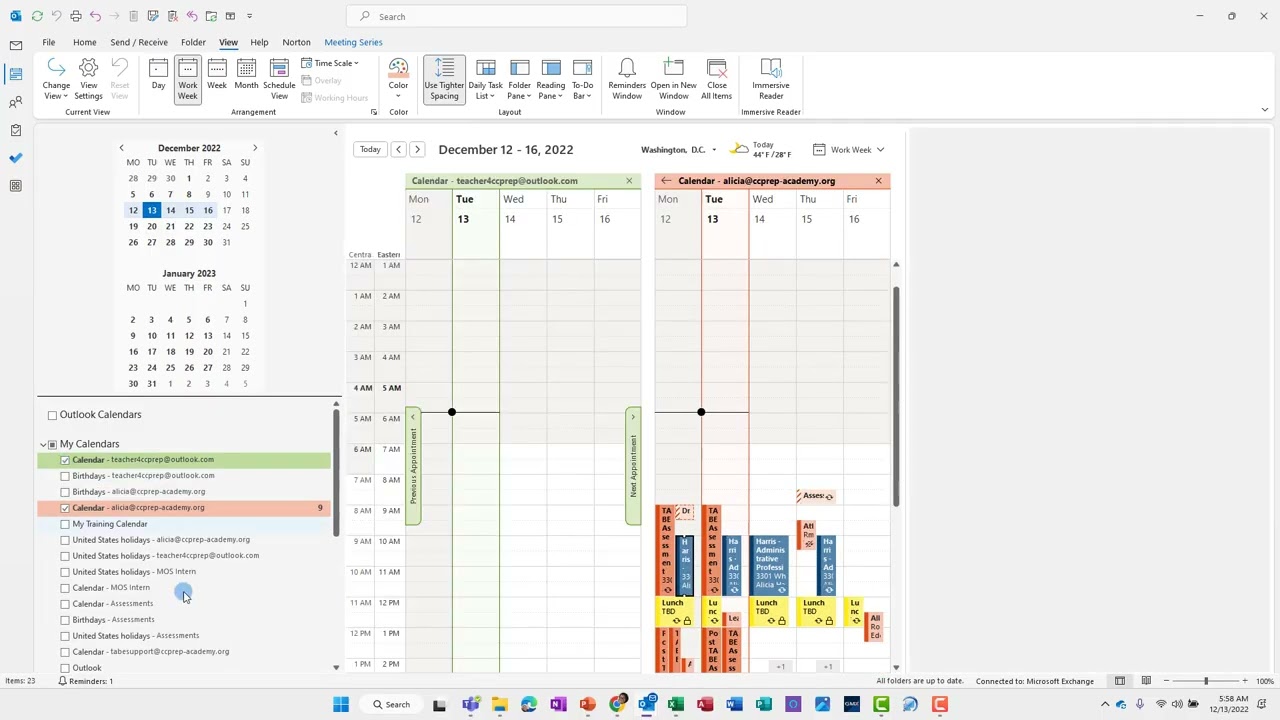This screenshot has height=720, width=1280.
Task: Open Arrangement group dialog launcher
Action: tap(373, 112)
